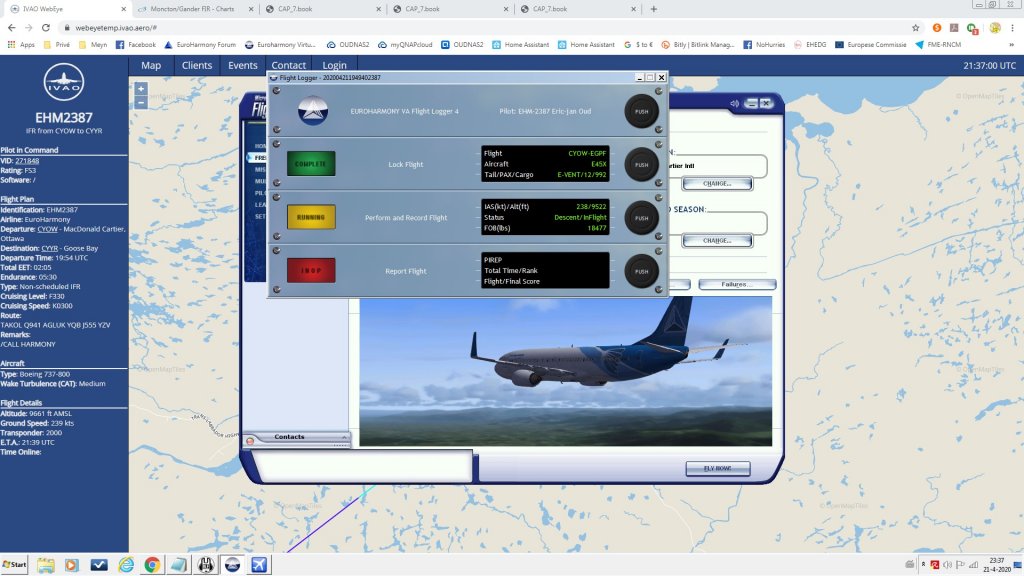
Task: Click map zoom out minus button
Action: click(x=141, y=102)
